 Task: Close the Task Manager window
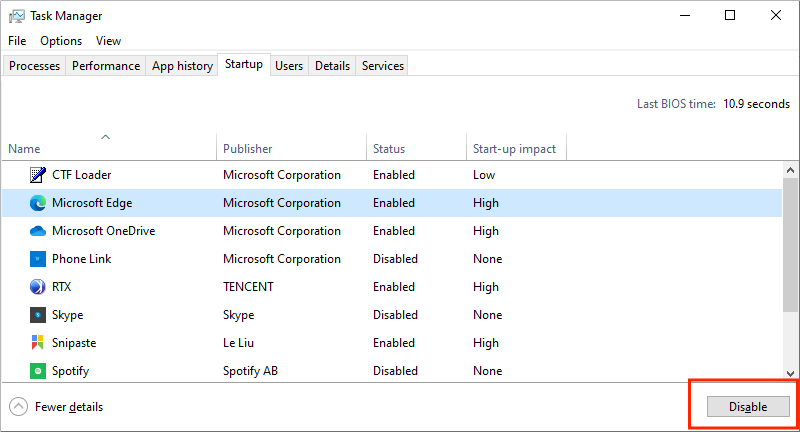click(776, 15)
